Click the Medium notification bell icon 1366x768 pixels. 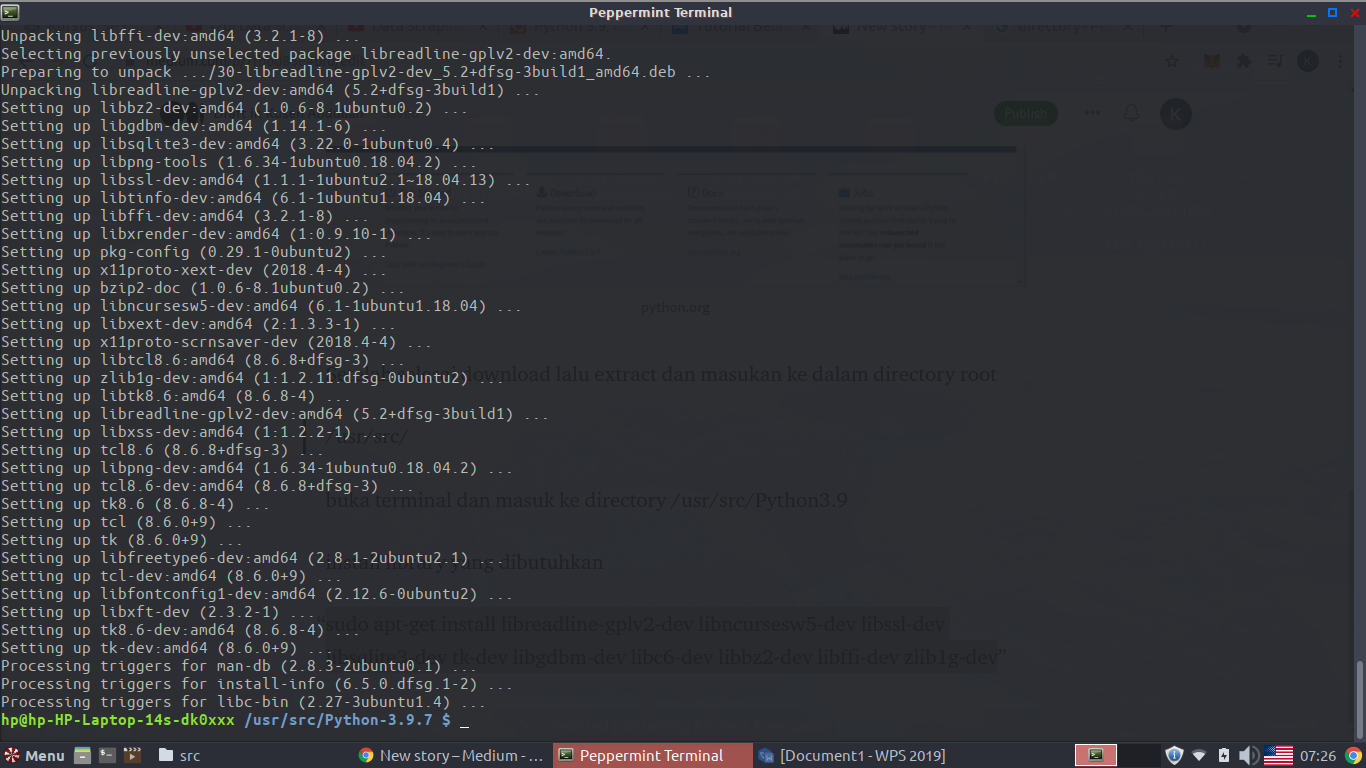click(1131, 114)
